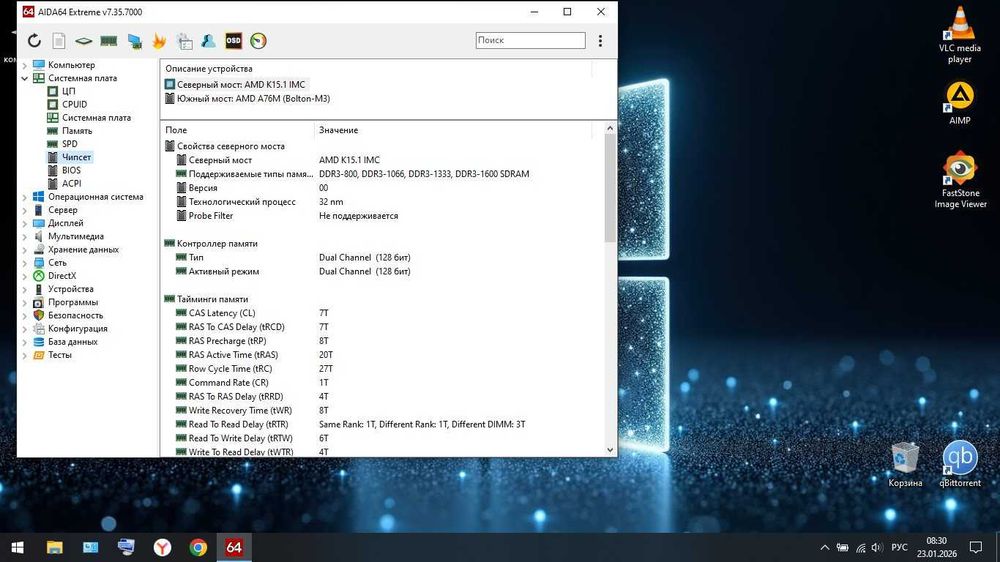
Task: Click the blue user figure toolbar icon
Action: [x=209, y=41]
